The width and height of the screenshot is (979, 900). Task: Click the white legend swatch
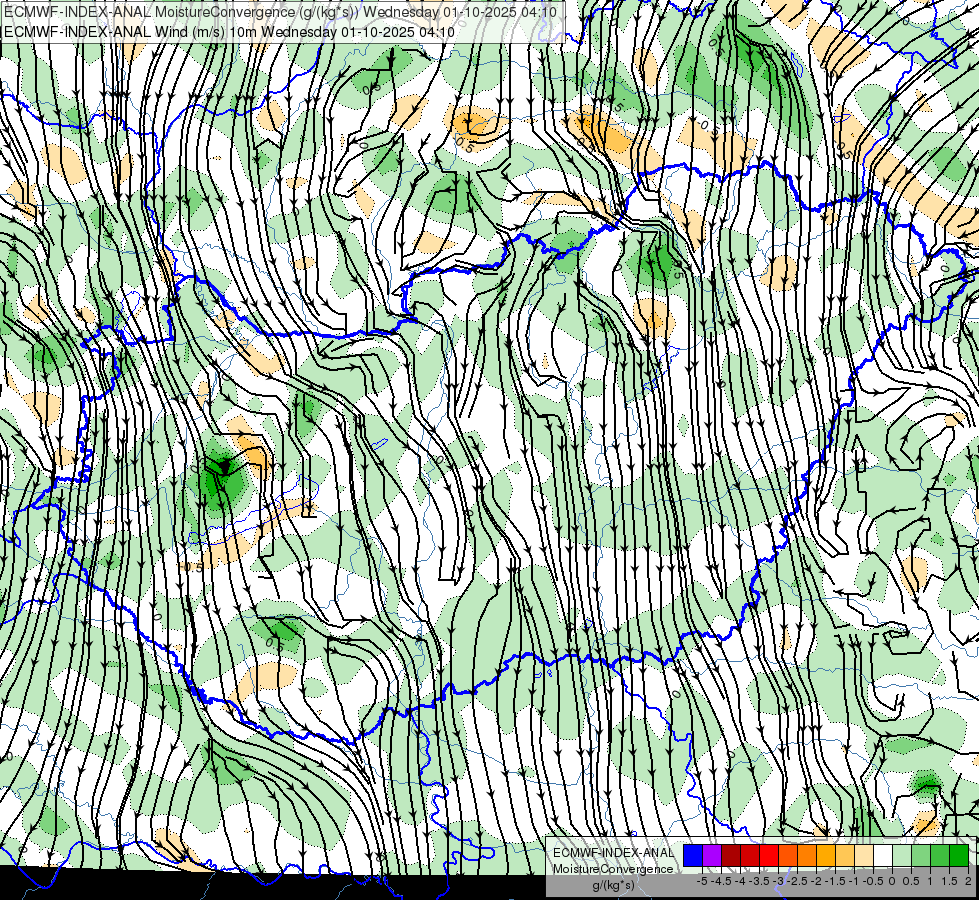click(x=883, y=855)
